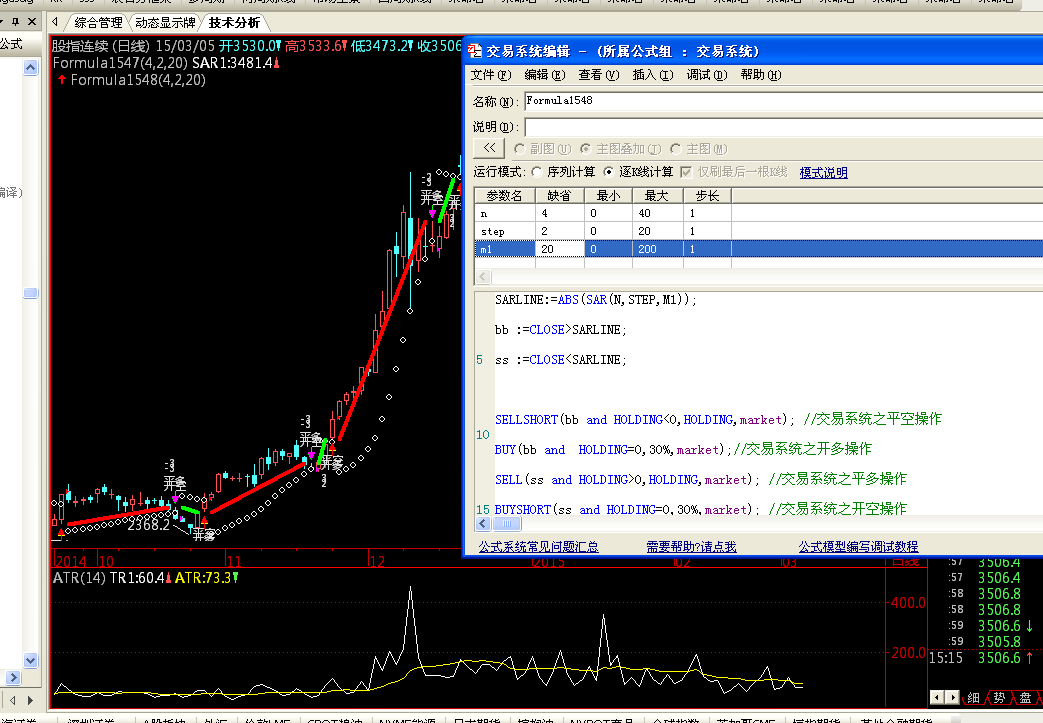The image size is (1043, 723).
Task: Open the 插入 menu in editor
Action: 653,74
